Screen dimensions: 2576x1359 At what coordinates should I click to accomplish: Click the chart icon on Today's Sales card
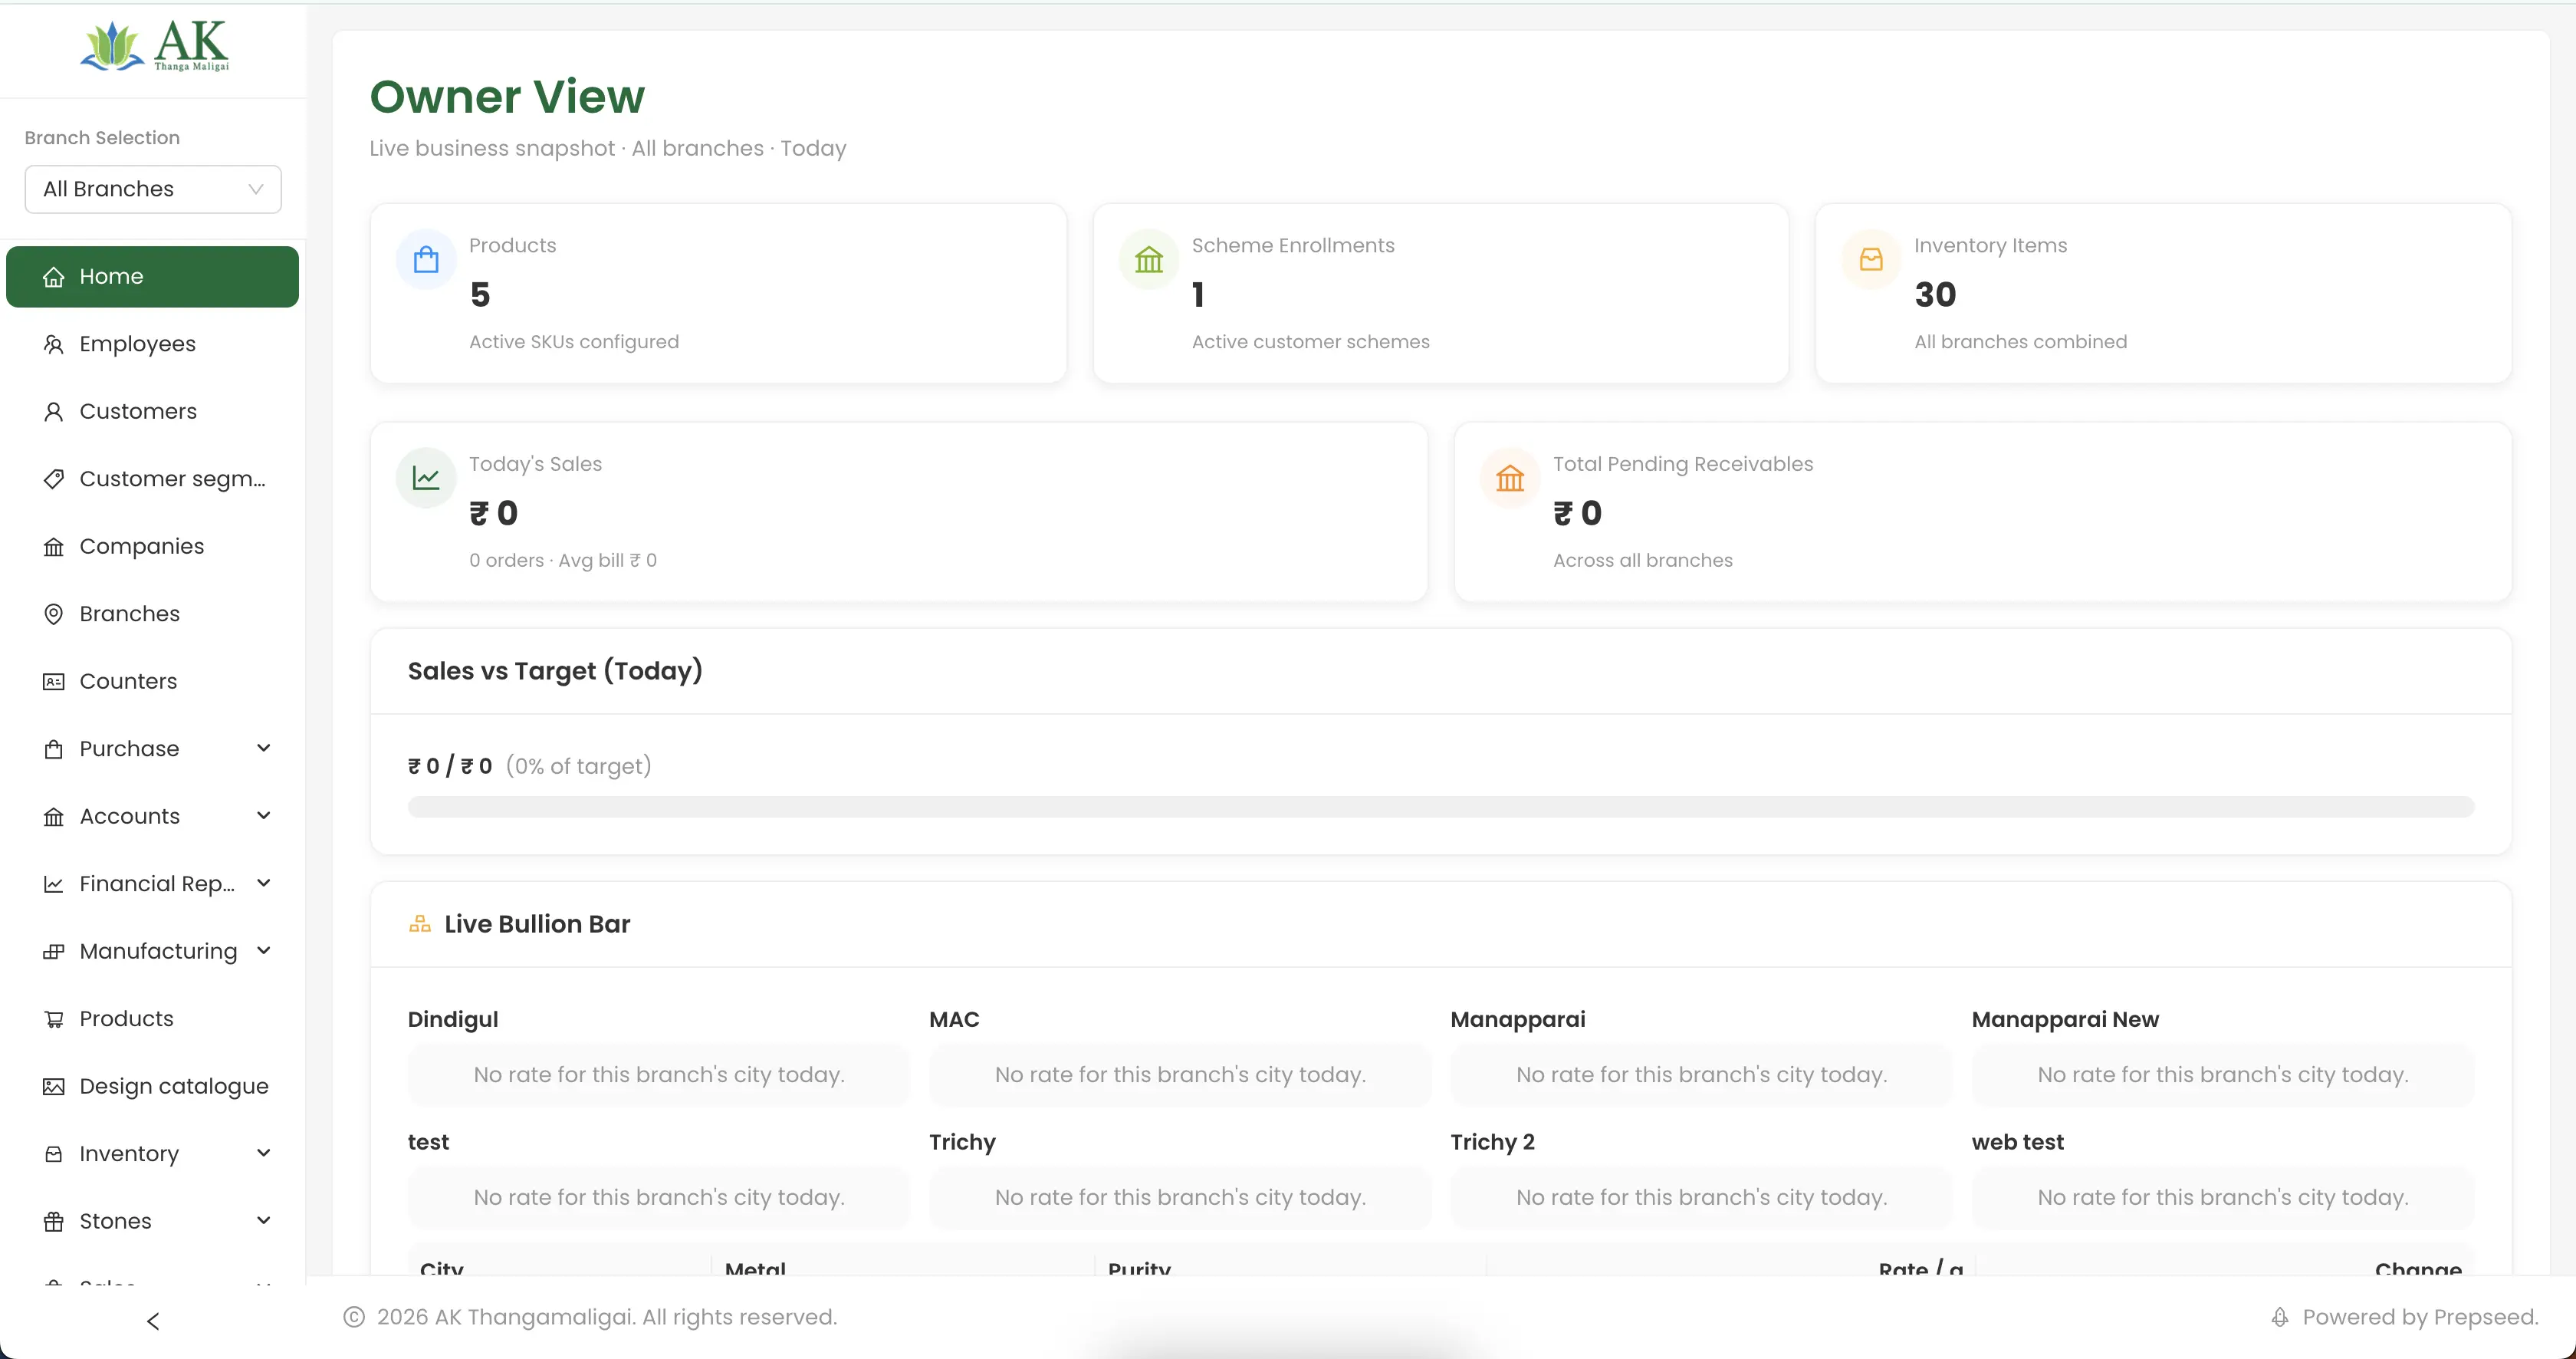pyautogui.click(x=427, y=478)
